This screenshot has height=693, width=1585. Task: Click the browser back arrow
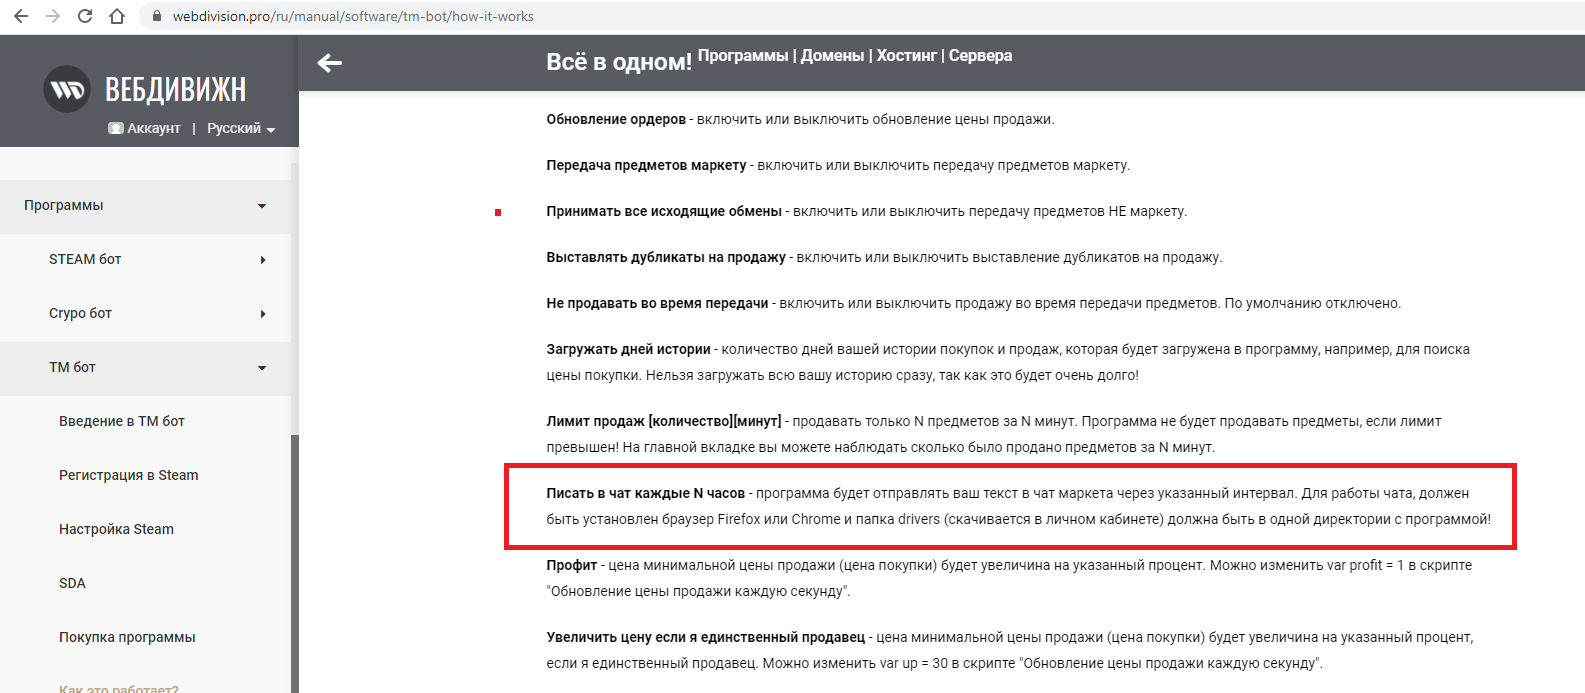(20, 16)
